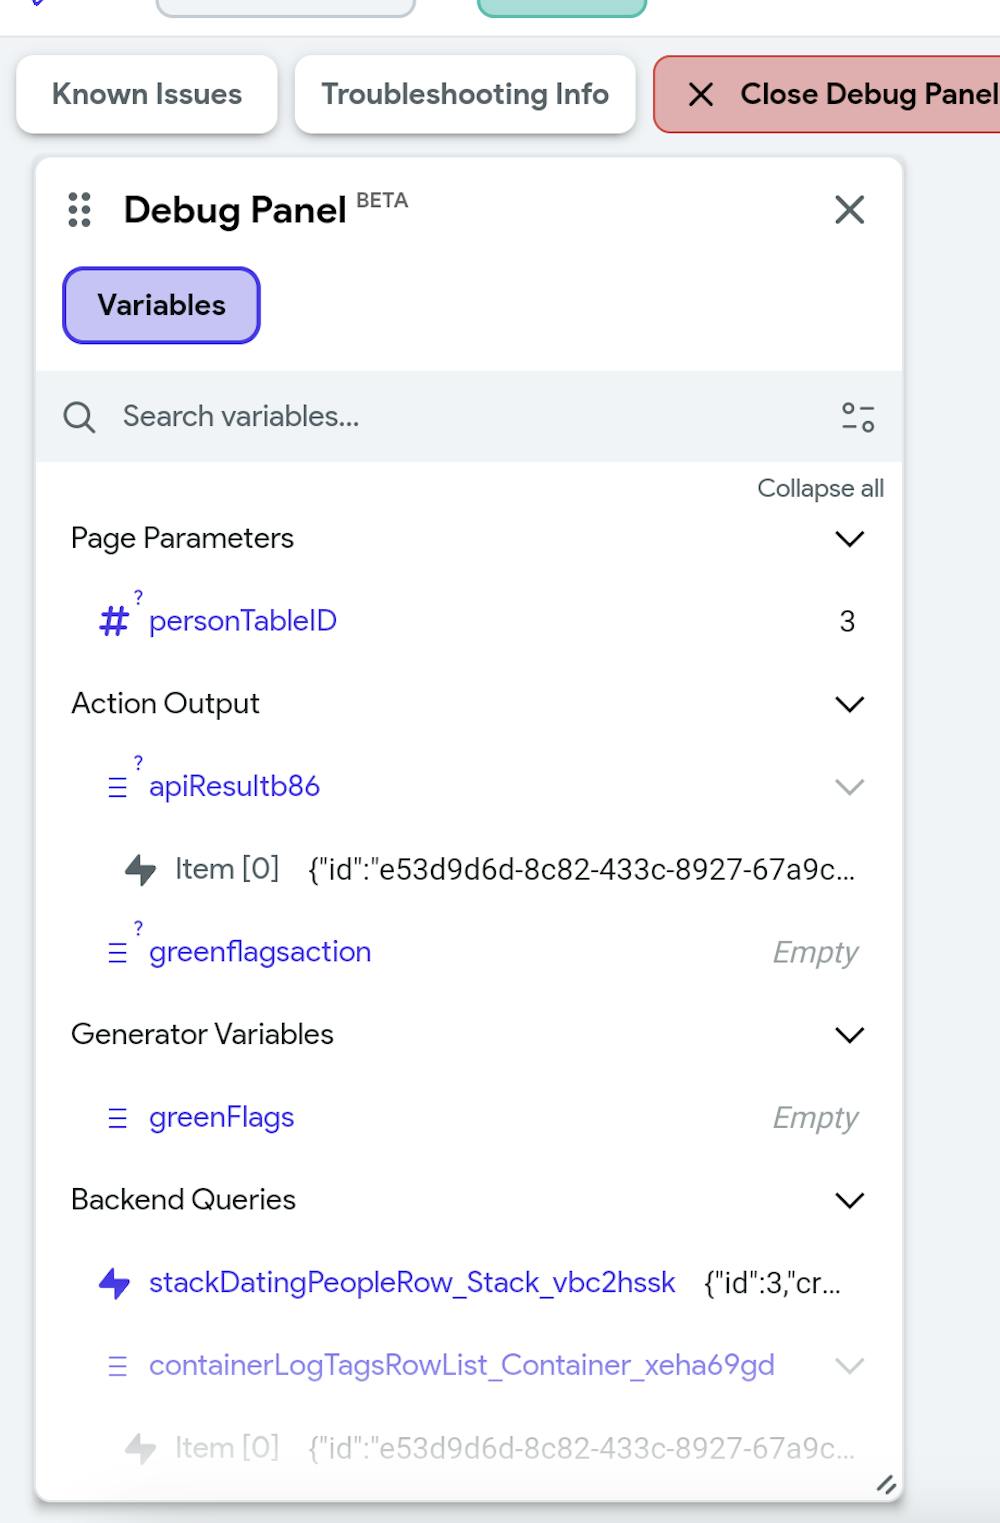
Task: Close the Debug Panel with X icon
Action: click(x=849, y=210)
